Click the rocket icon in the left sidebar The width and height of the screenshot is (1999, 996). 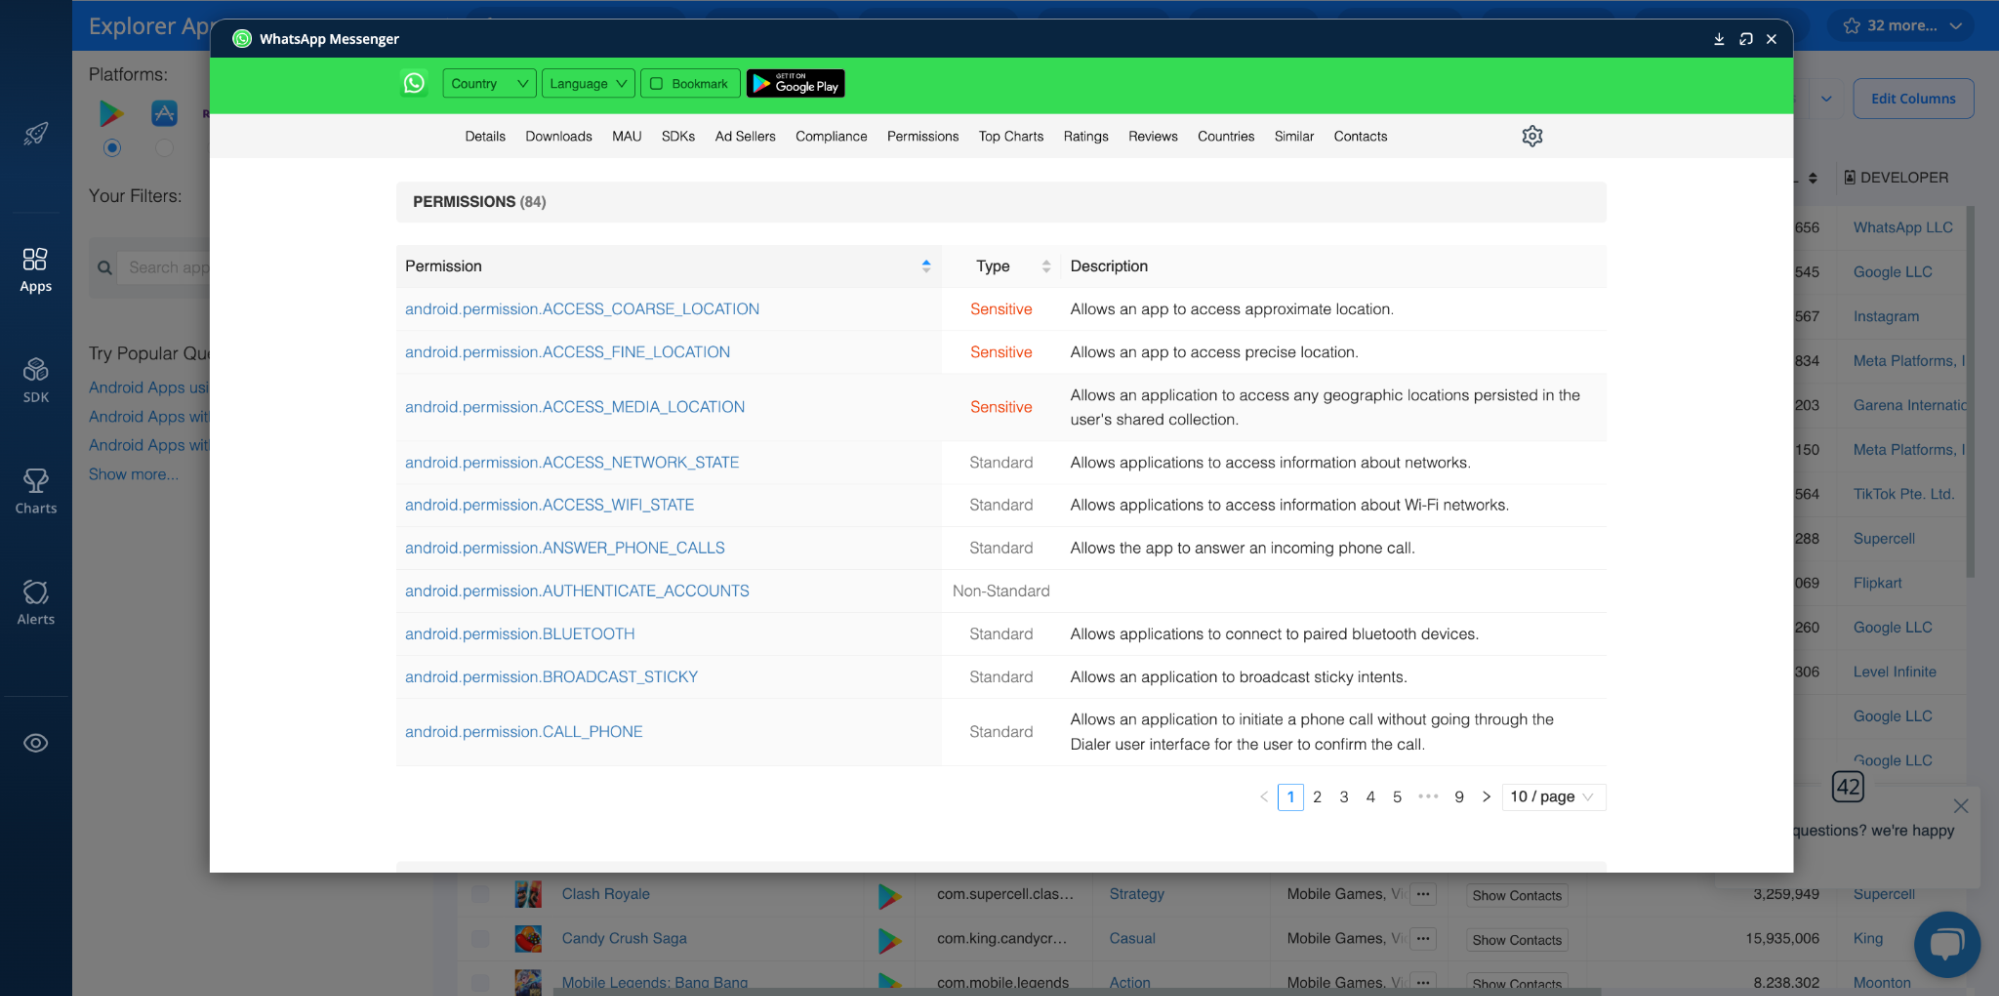point(36,133)
